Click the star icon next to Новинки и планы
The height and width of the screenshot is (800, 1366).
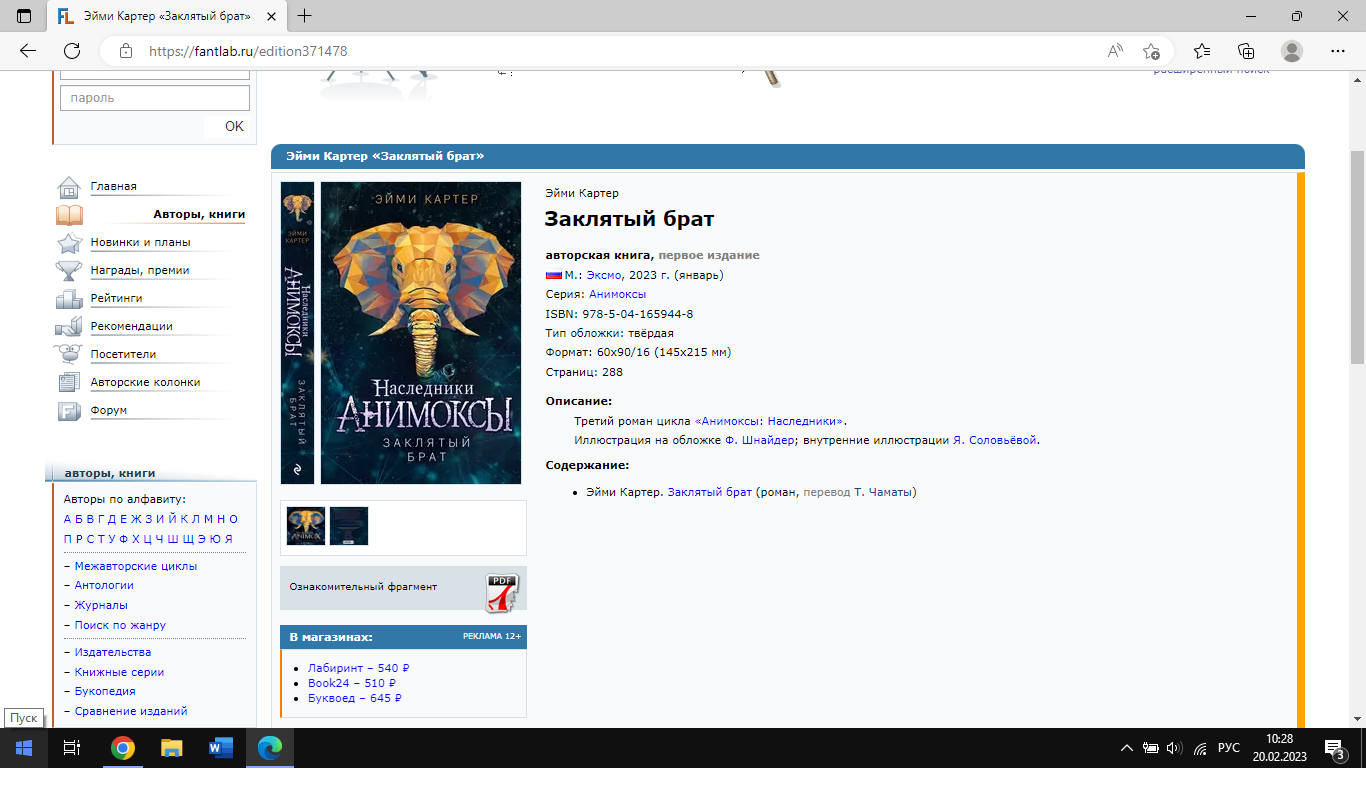pos(69,243)
